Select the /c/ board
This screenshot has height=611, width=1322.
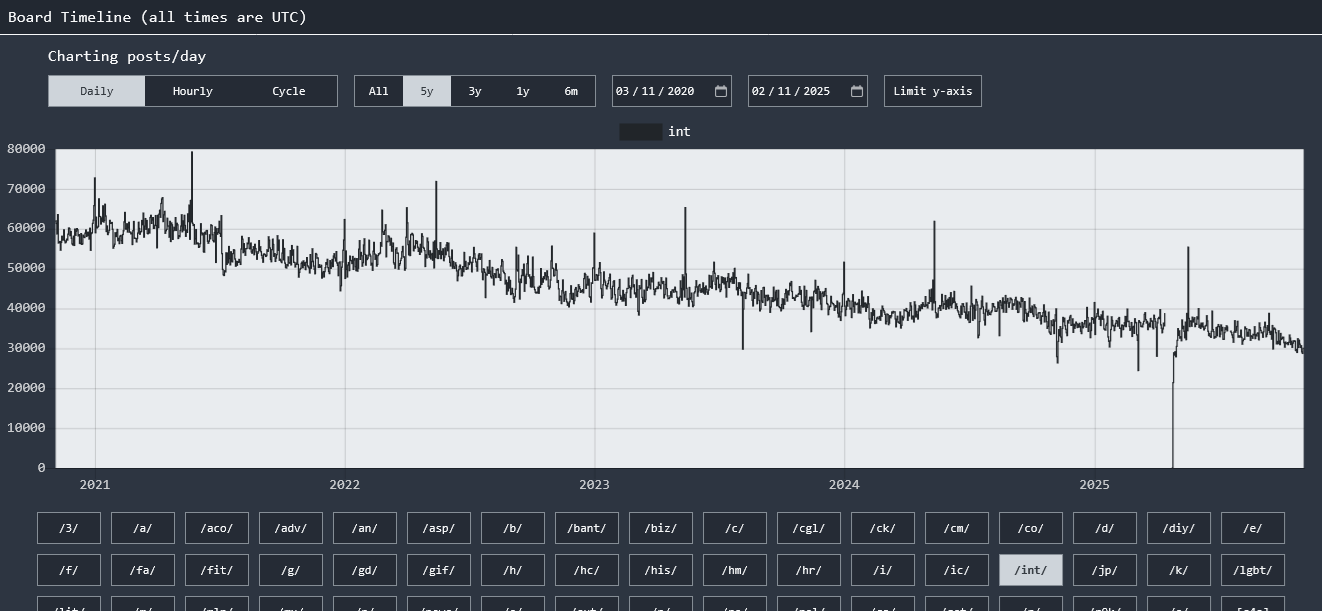(735, 528)
